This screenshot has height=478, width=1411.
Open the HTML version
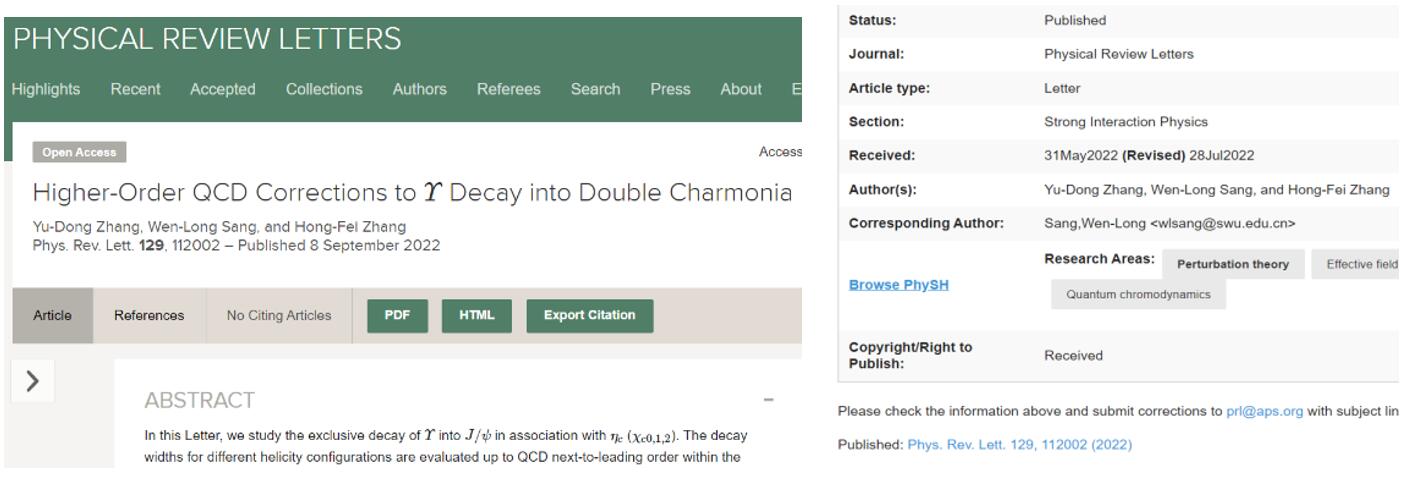(x=476, y=315)
